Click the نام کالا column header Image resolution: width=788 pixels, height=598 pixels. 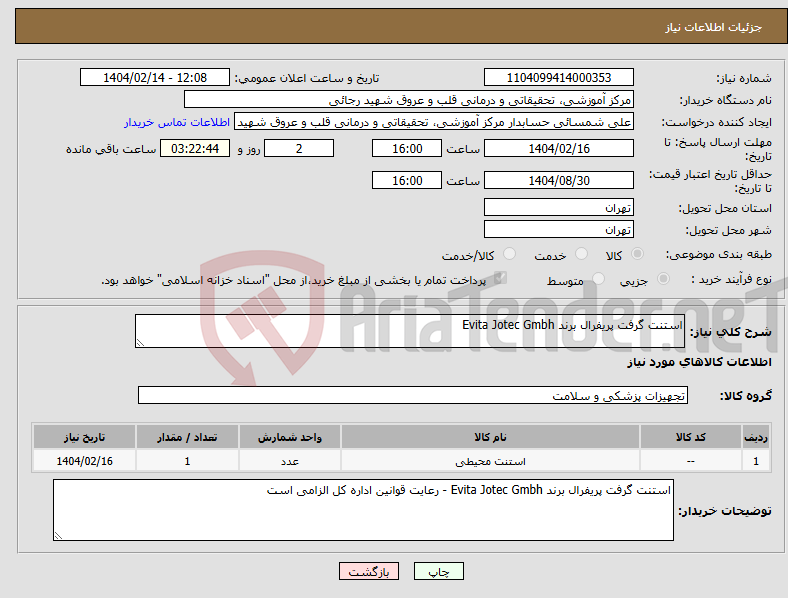(490, 437)
